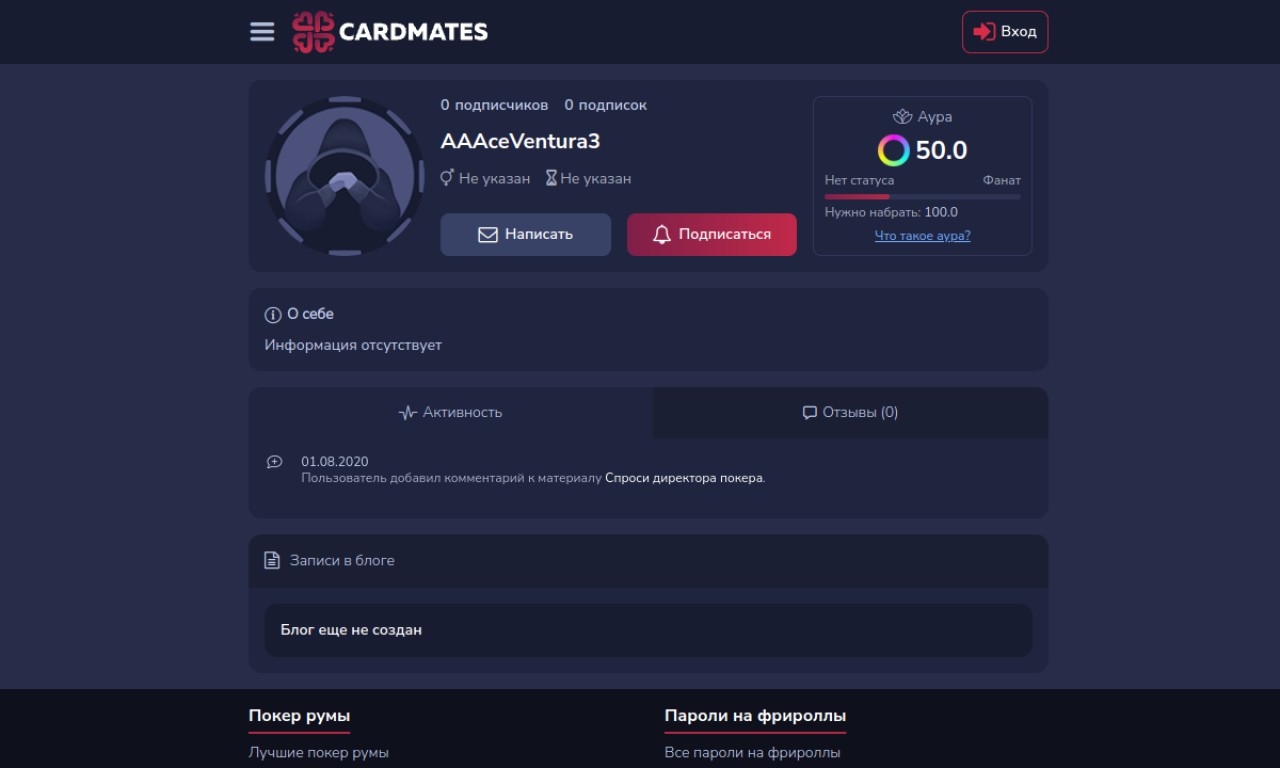Open the 0 подписчиков followers list

[494, 105]
